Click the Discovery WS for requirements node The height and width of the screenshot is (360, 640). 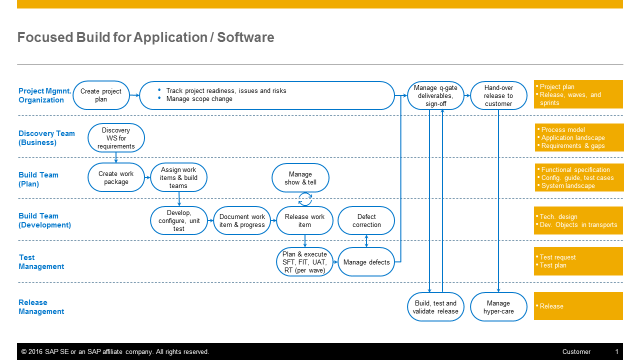pyautogui.click(x=116, y=138)
